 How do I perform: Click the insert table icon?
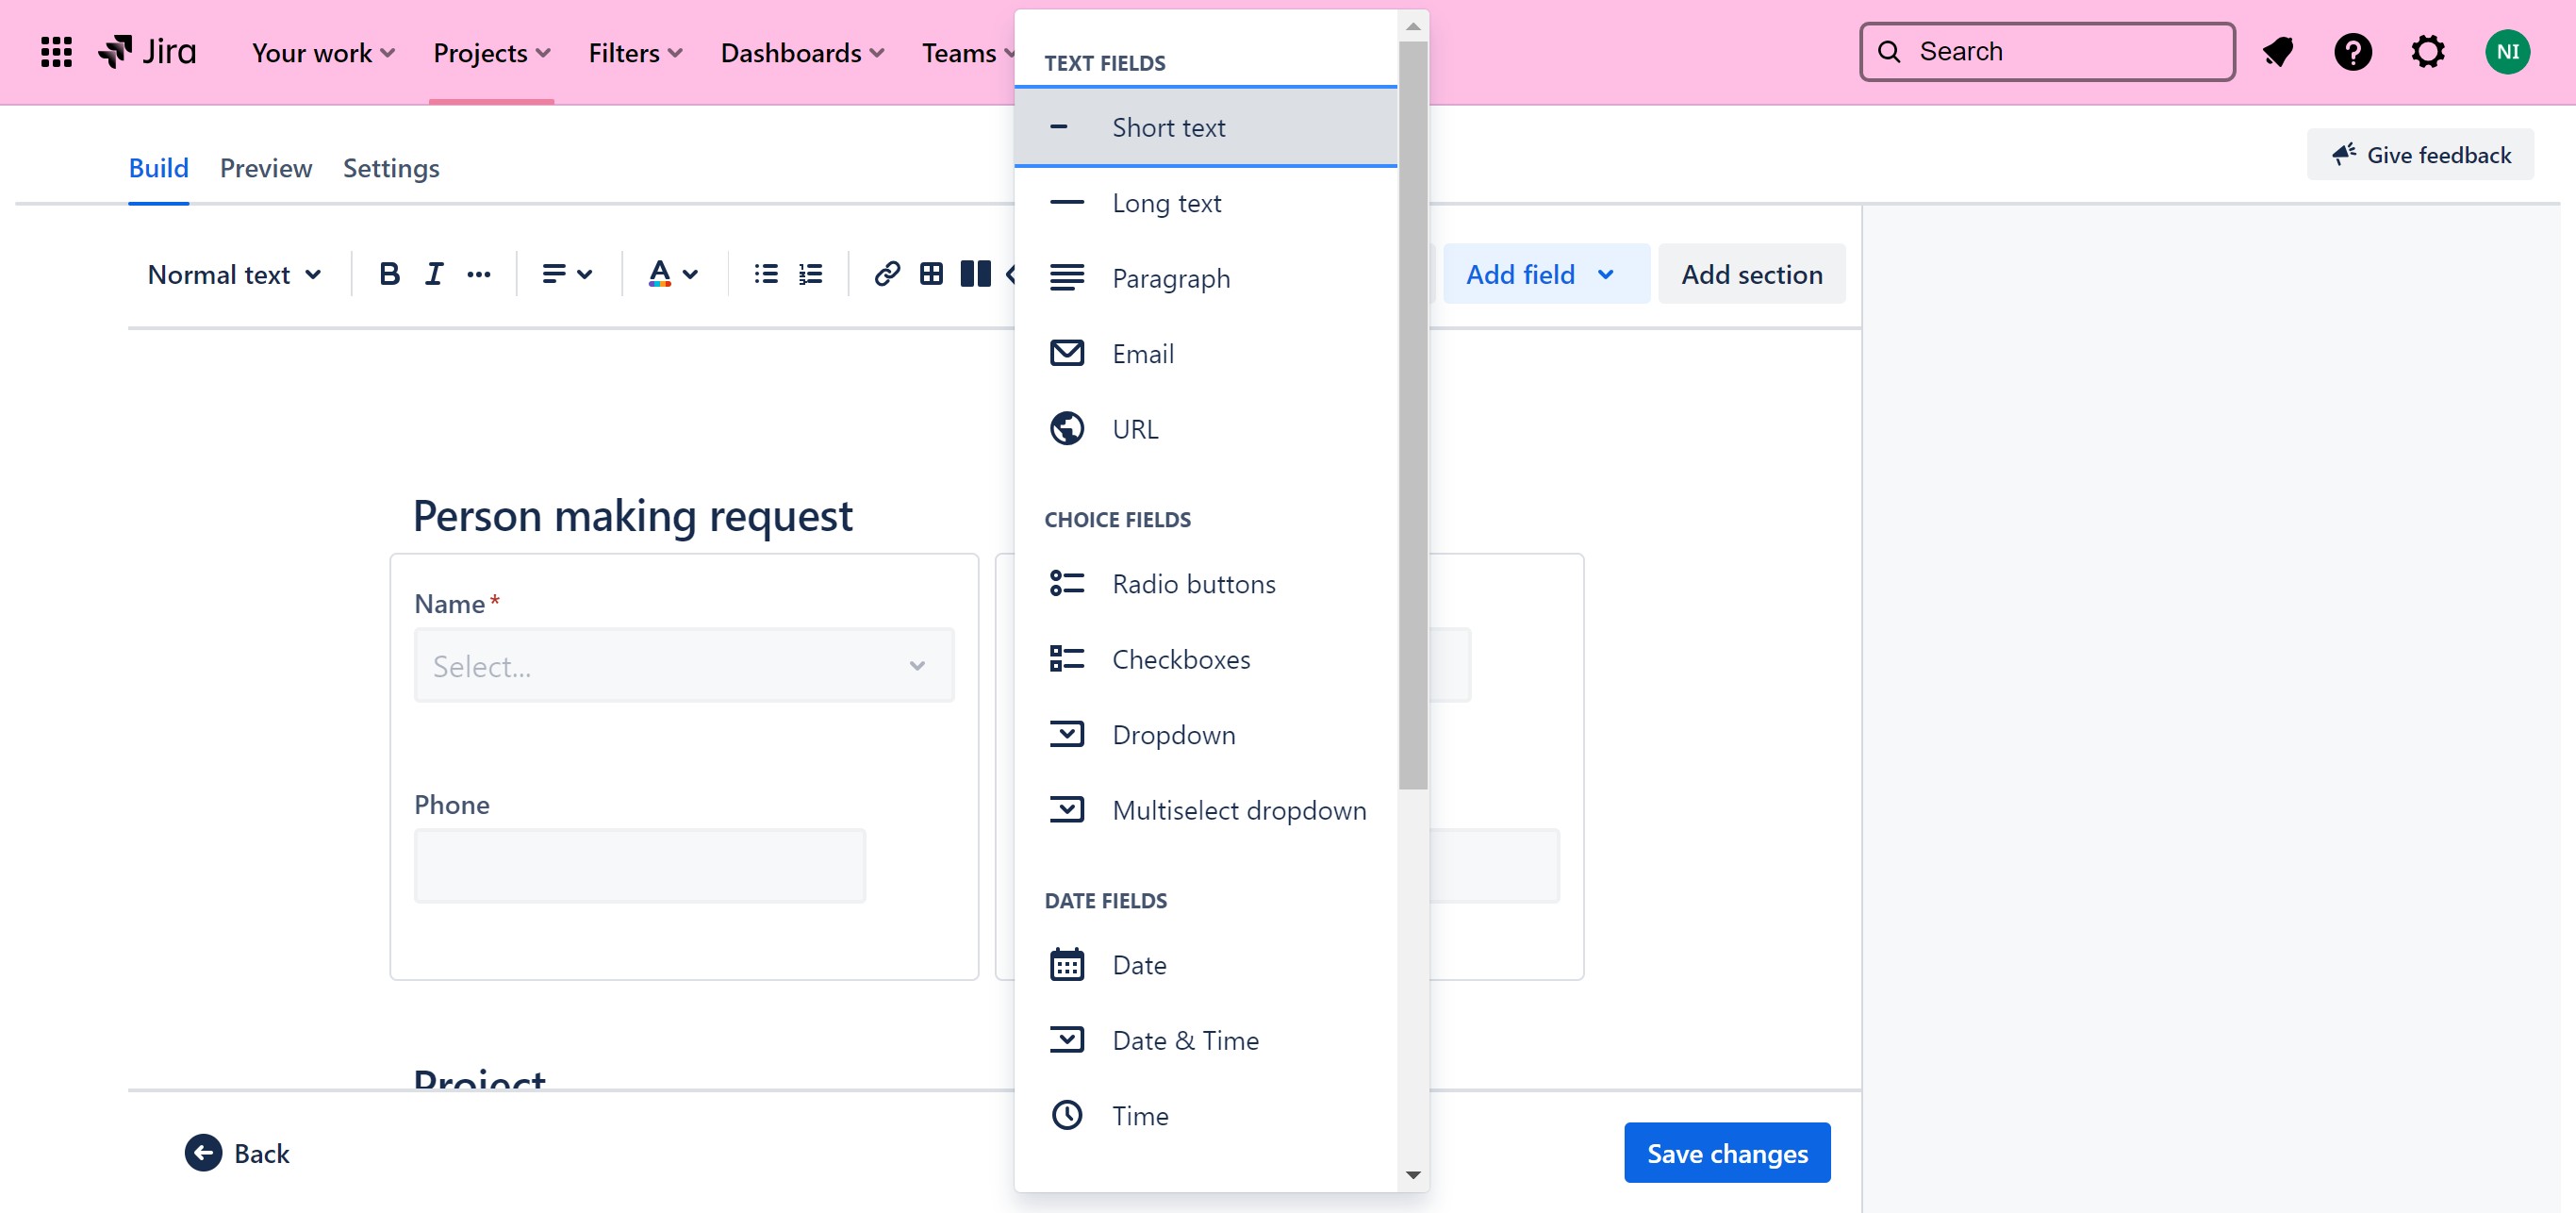pos(931,274)
